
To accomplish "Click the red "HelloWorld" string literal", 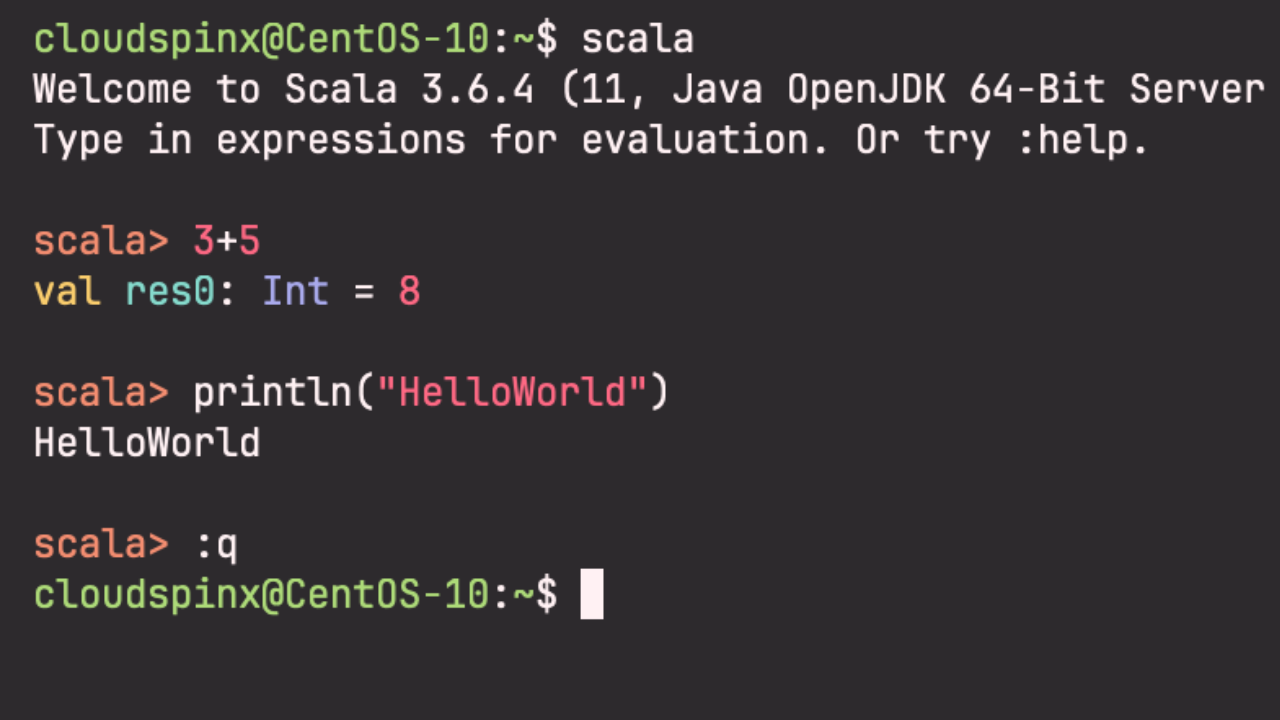I will click(513, 392).
